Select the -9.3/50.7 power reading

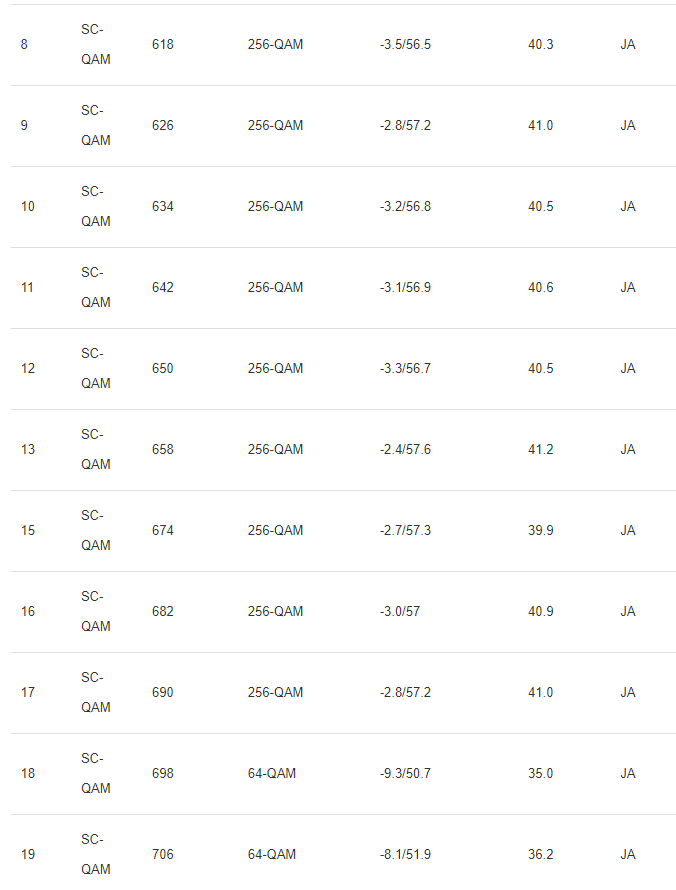405,774
